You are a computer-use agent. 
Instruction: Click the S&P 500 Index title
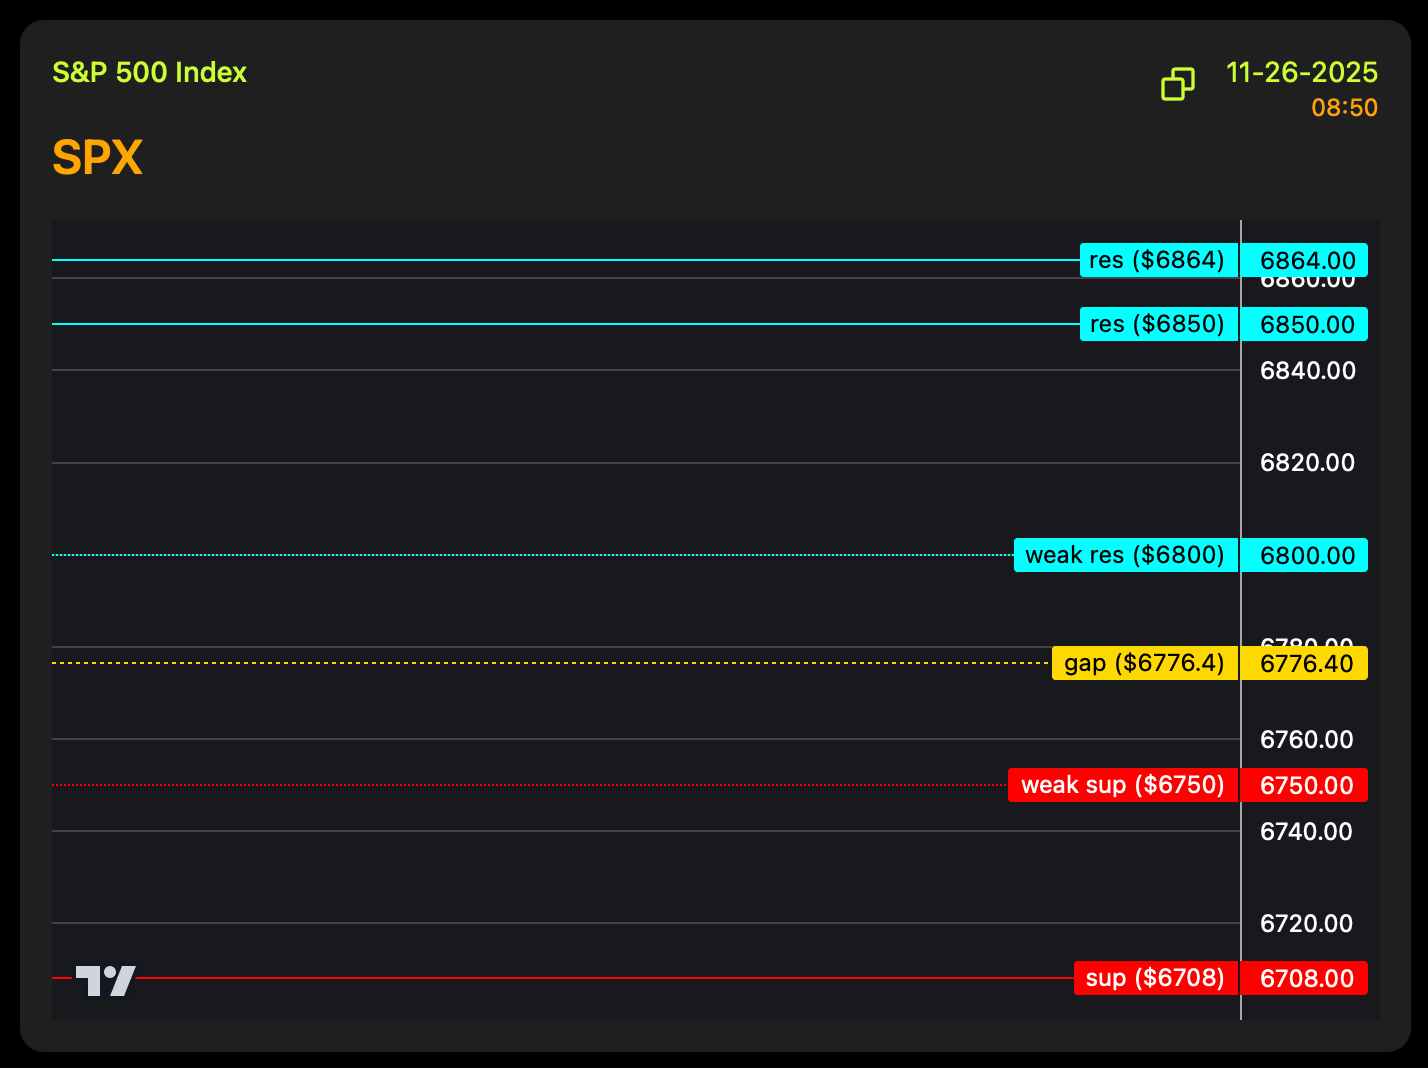[149, 73]
